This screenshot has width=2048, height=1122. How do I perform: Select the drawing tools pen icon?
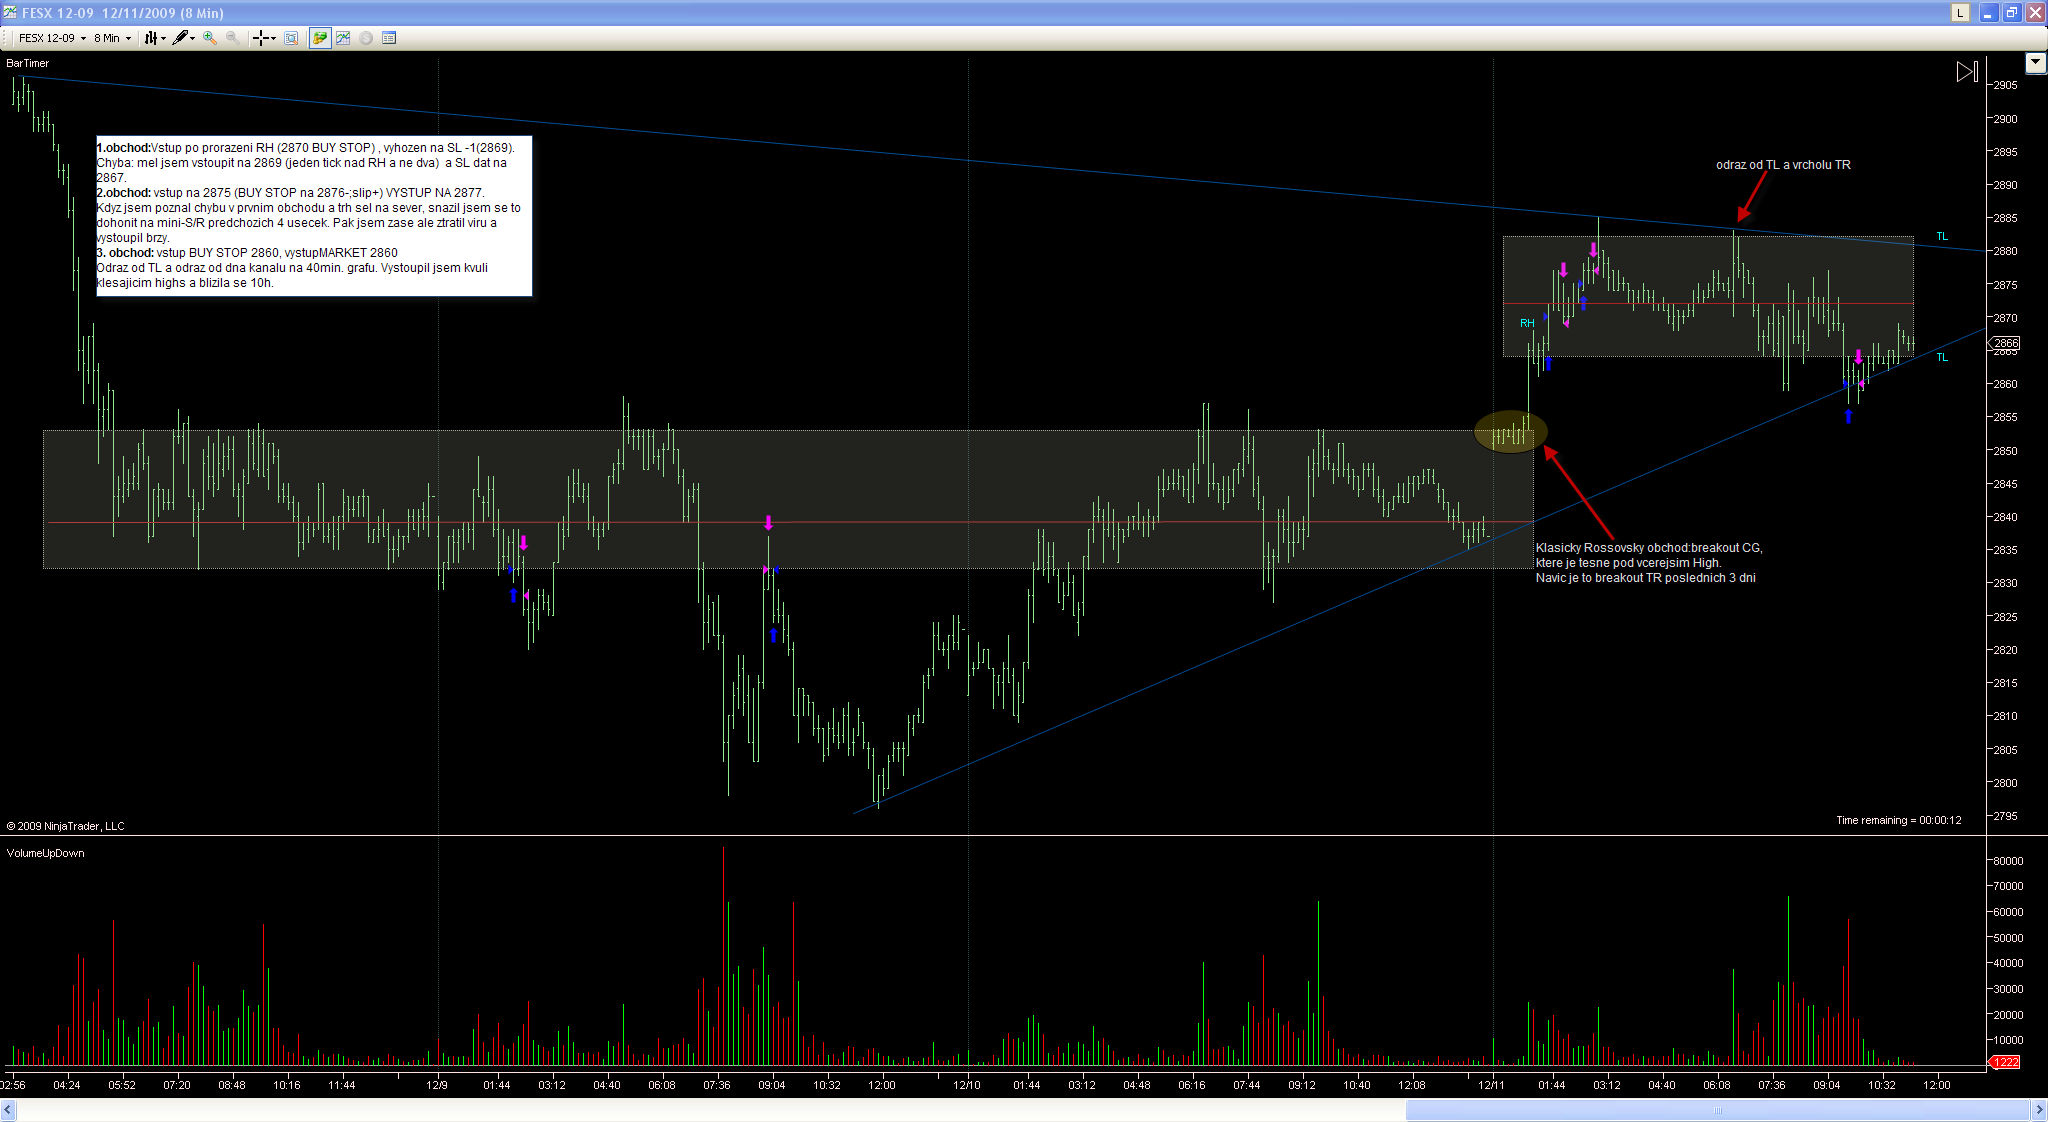180,38
